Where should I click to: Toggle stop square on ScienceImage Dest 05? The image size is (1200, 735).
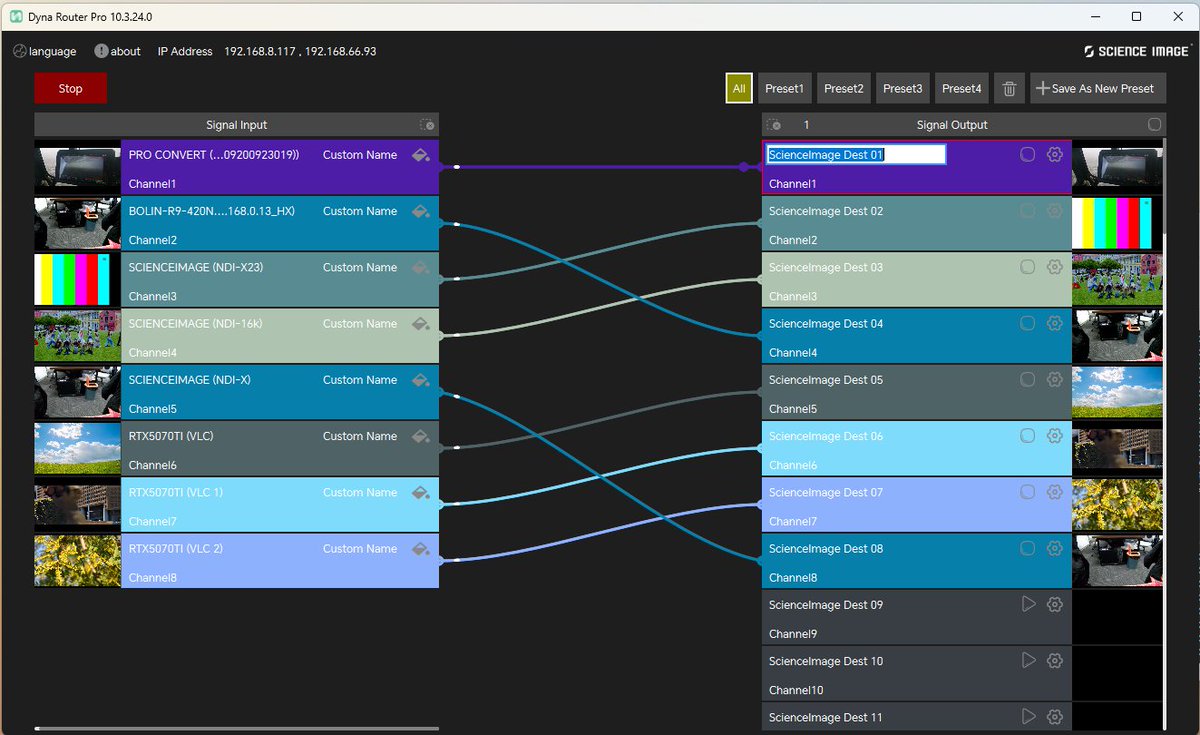click(1027, 380)
